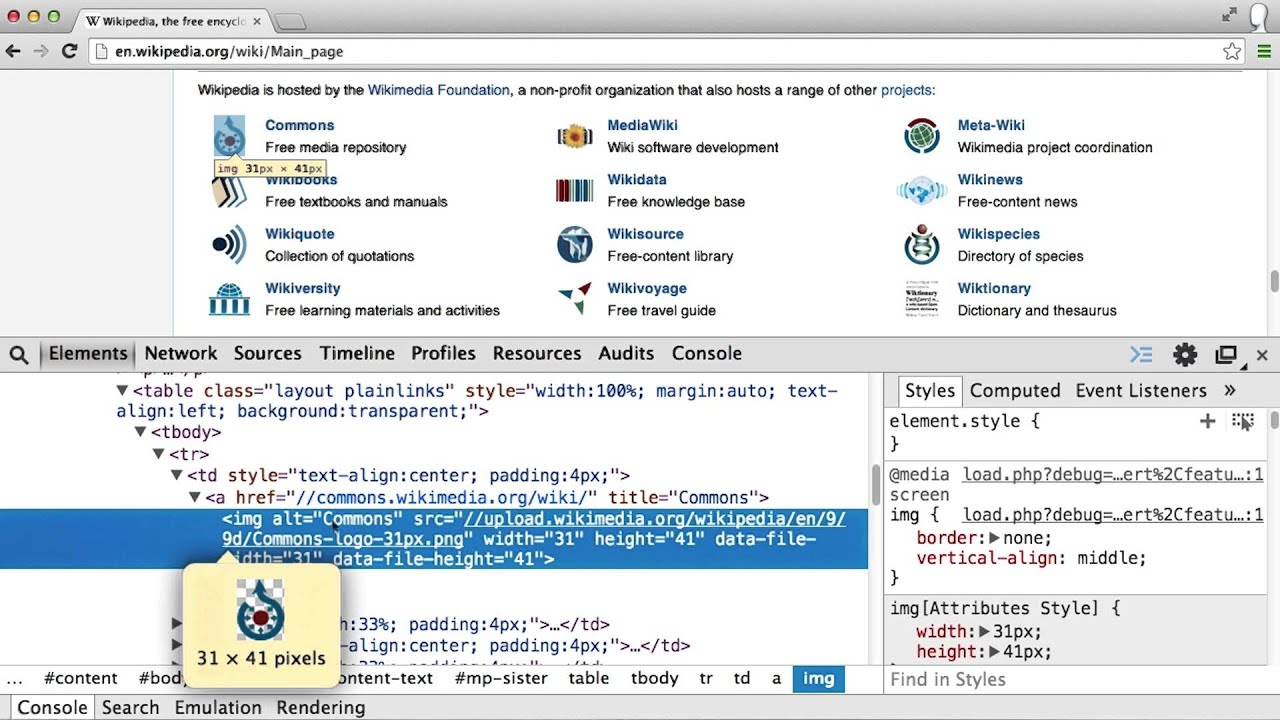Open the Audits panel
This screenshot has height=720, width=1280.
(x=626, y=354)
